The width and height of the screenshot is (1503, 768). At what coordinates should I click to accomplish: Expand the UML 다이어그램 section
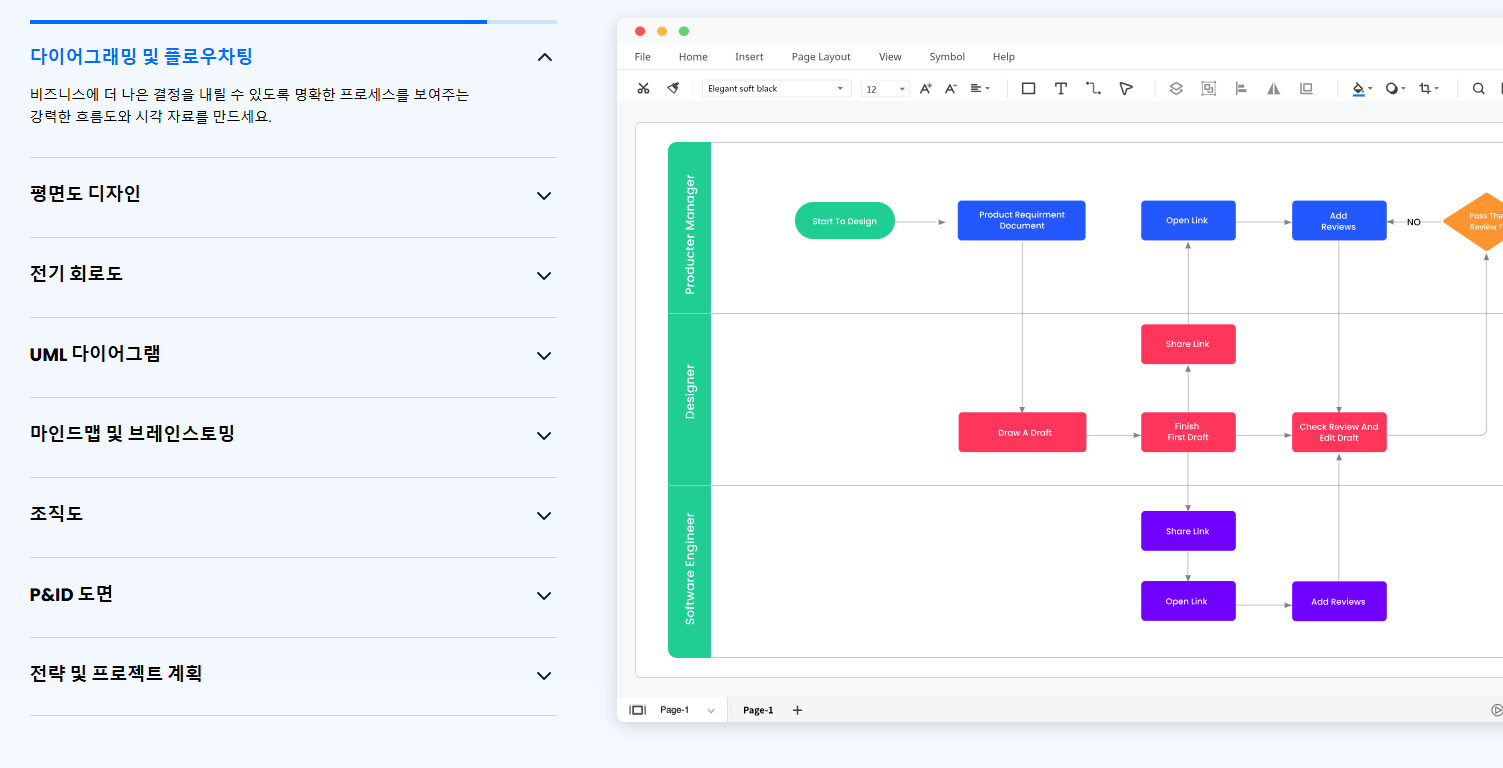click(545, 356)
